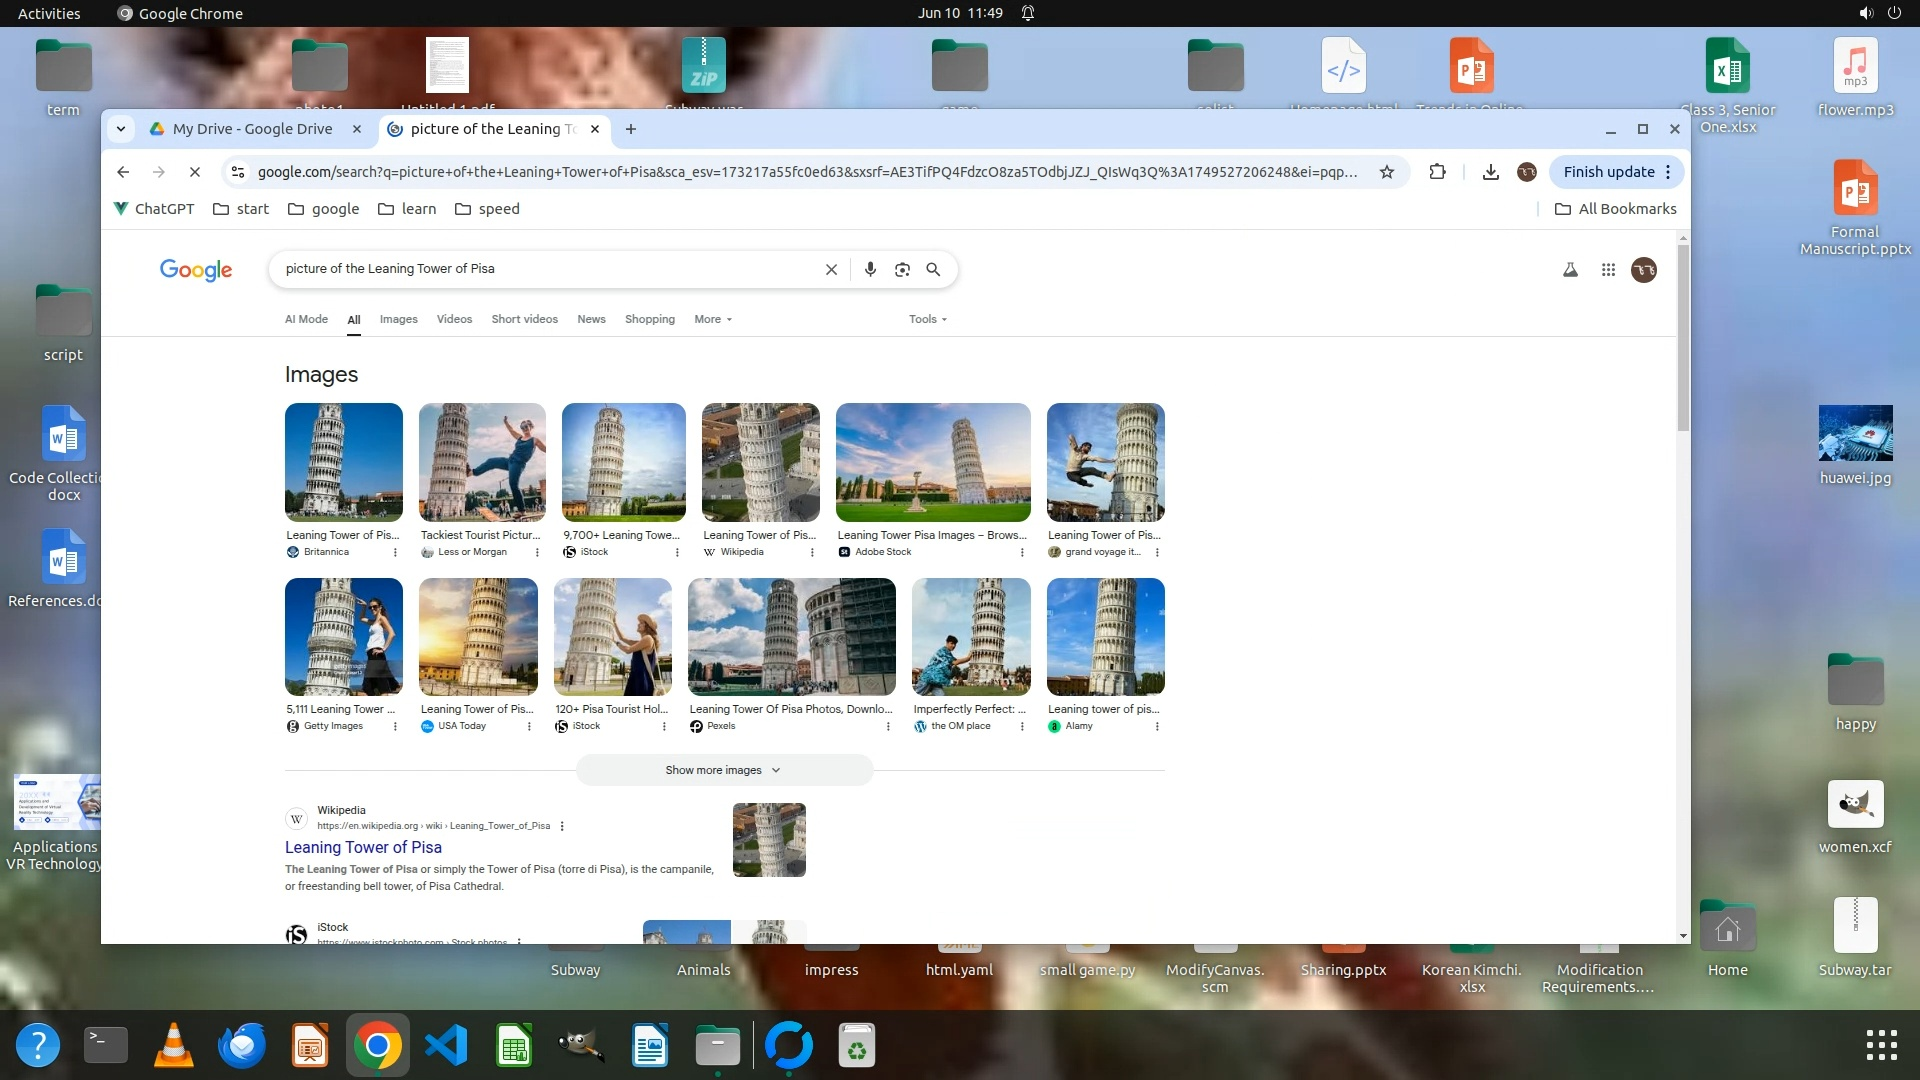
Task: Open the tab search dropdown arrow
Action: (120, 129)
